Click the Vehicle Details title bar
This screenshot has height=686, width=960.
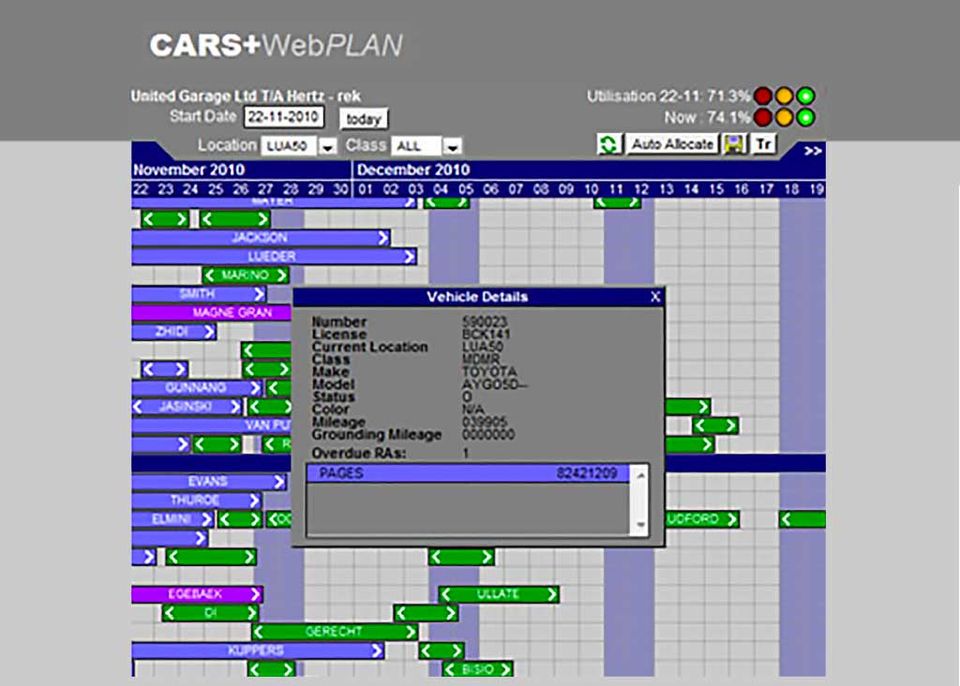pos(478,297)
